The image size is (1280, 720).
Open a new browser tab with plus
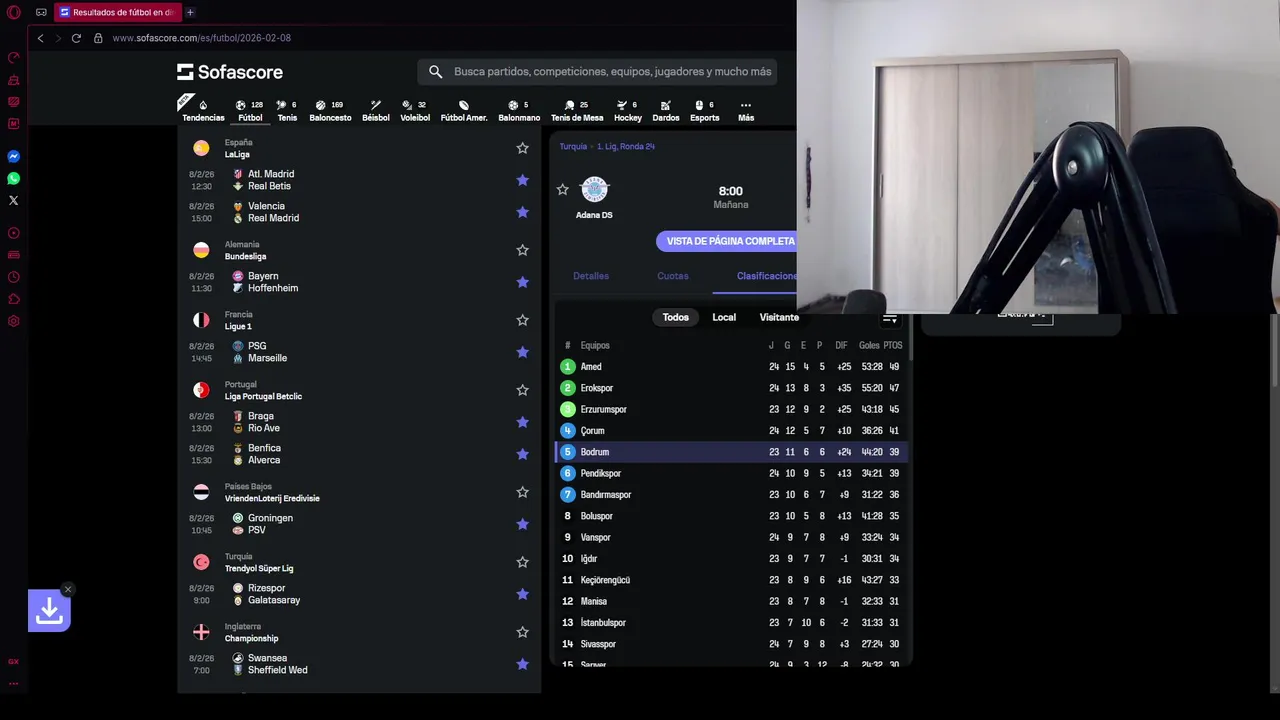[190, 13]
